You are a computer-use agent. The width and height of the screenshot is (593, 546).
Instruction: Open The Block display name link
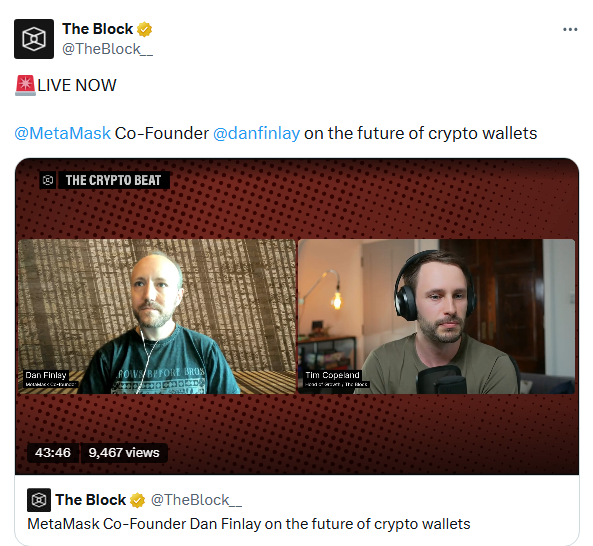(x=98, y=29)
